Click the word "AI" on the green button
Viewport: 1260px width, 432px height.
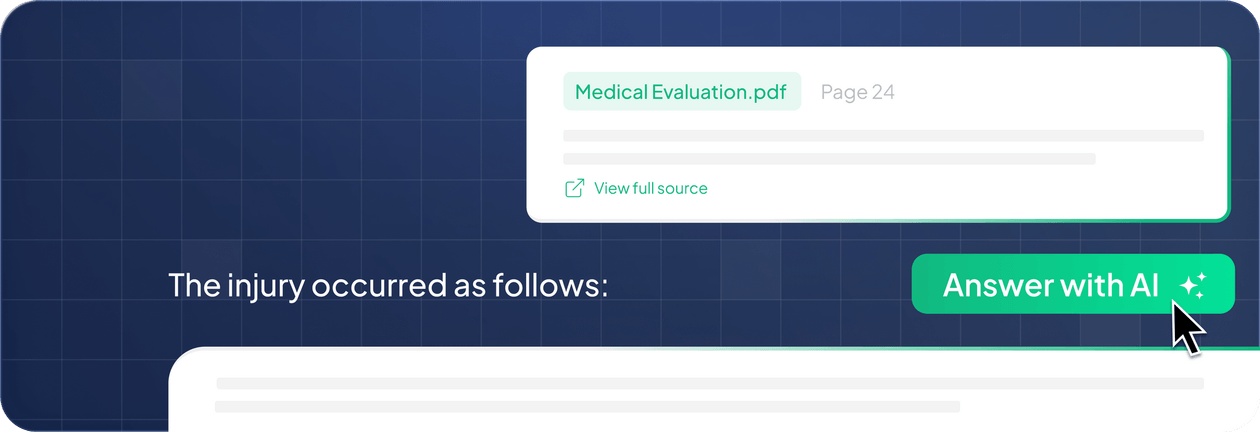pyautogui.click(x=1145, y=285)
